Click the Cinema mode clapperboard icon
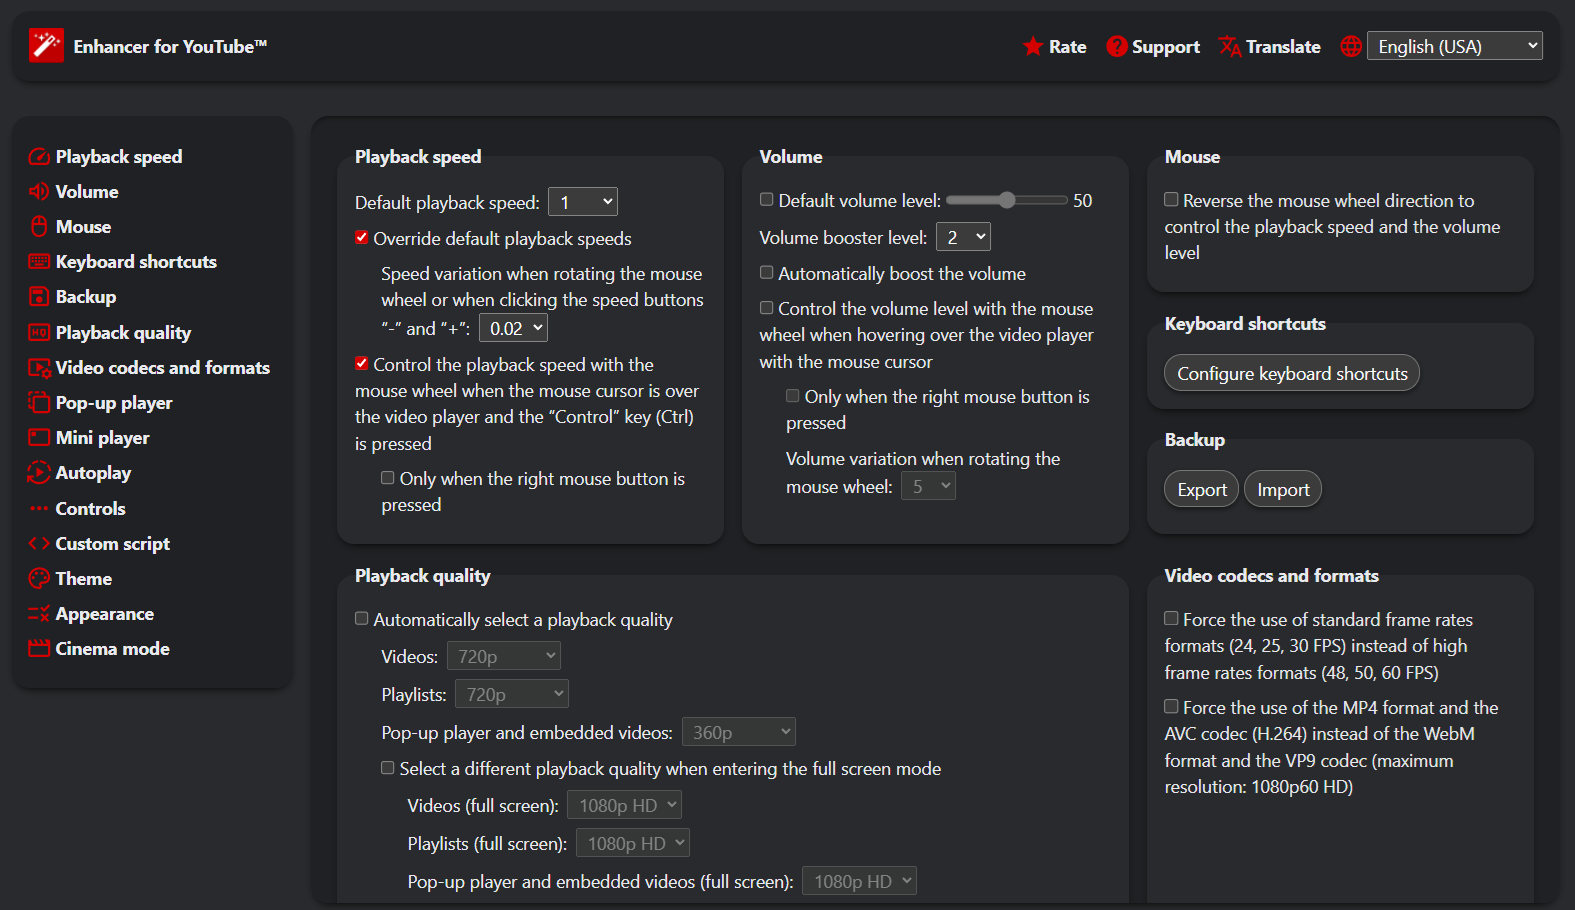 coord(39,649)
